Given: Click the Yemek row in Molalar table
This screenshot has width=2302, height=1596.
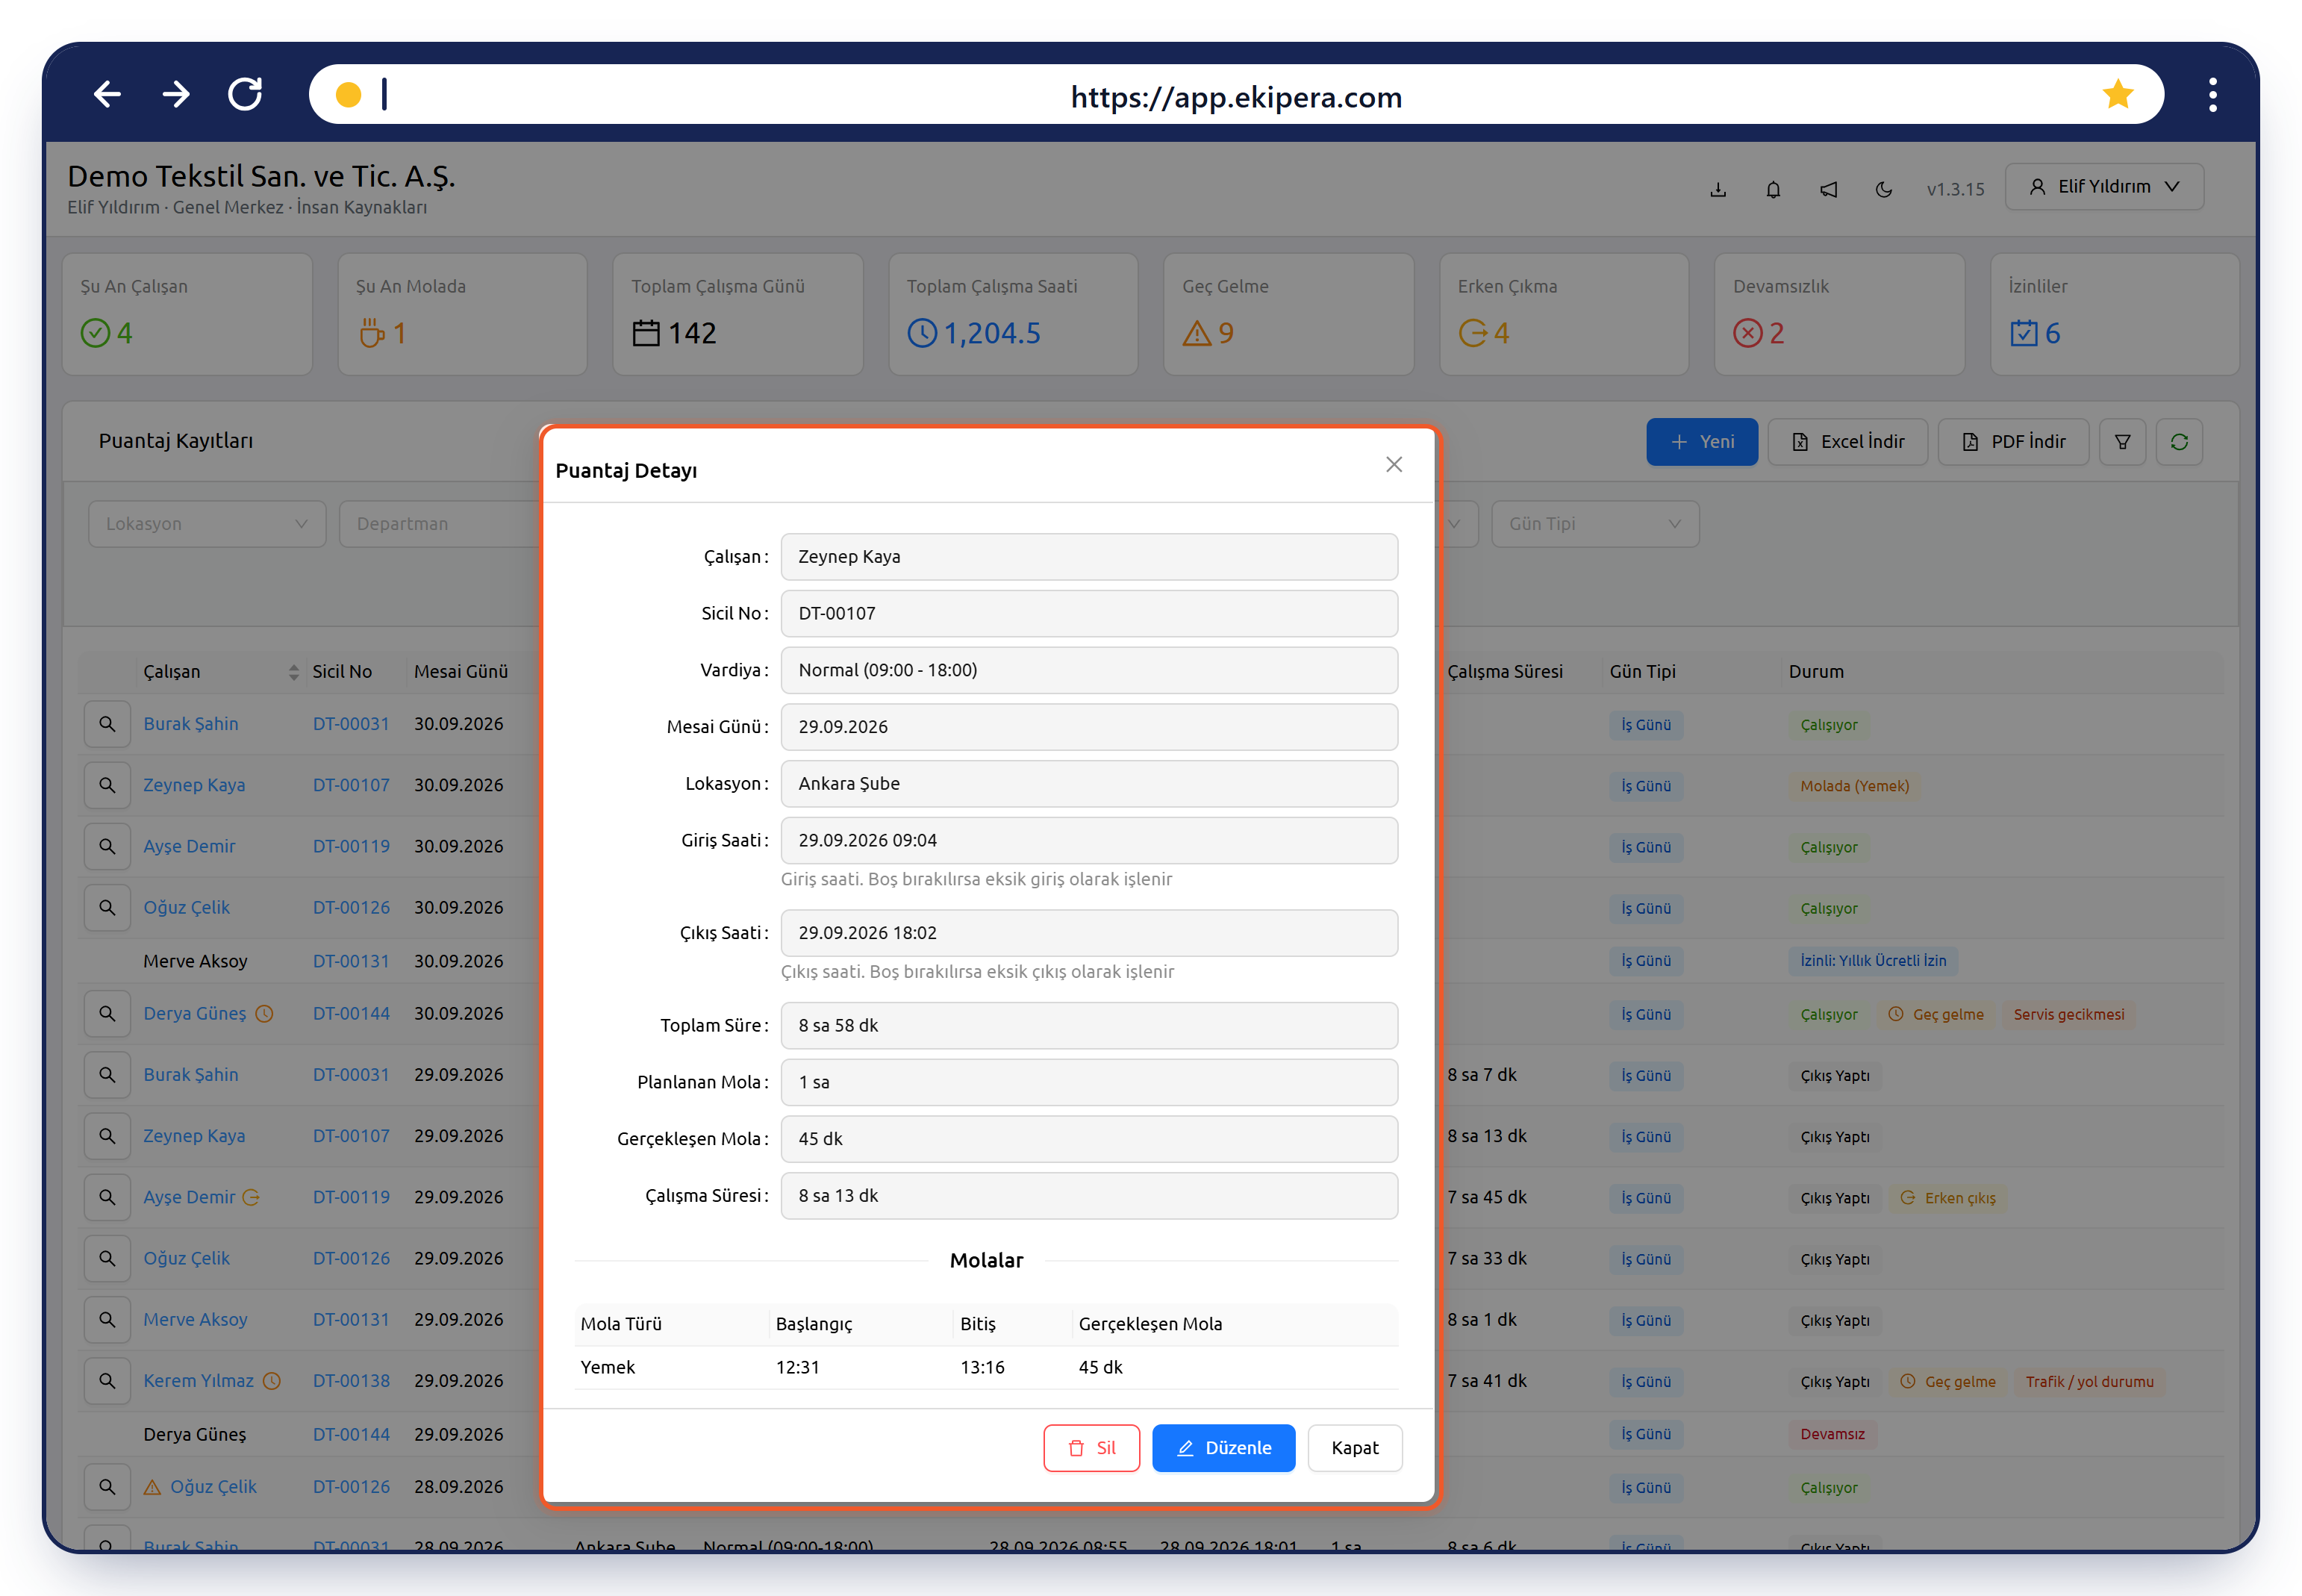Looking at the screenshot, I should click(x=986, y=1368).
